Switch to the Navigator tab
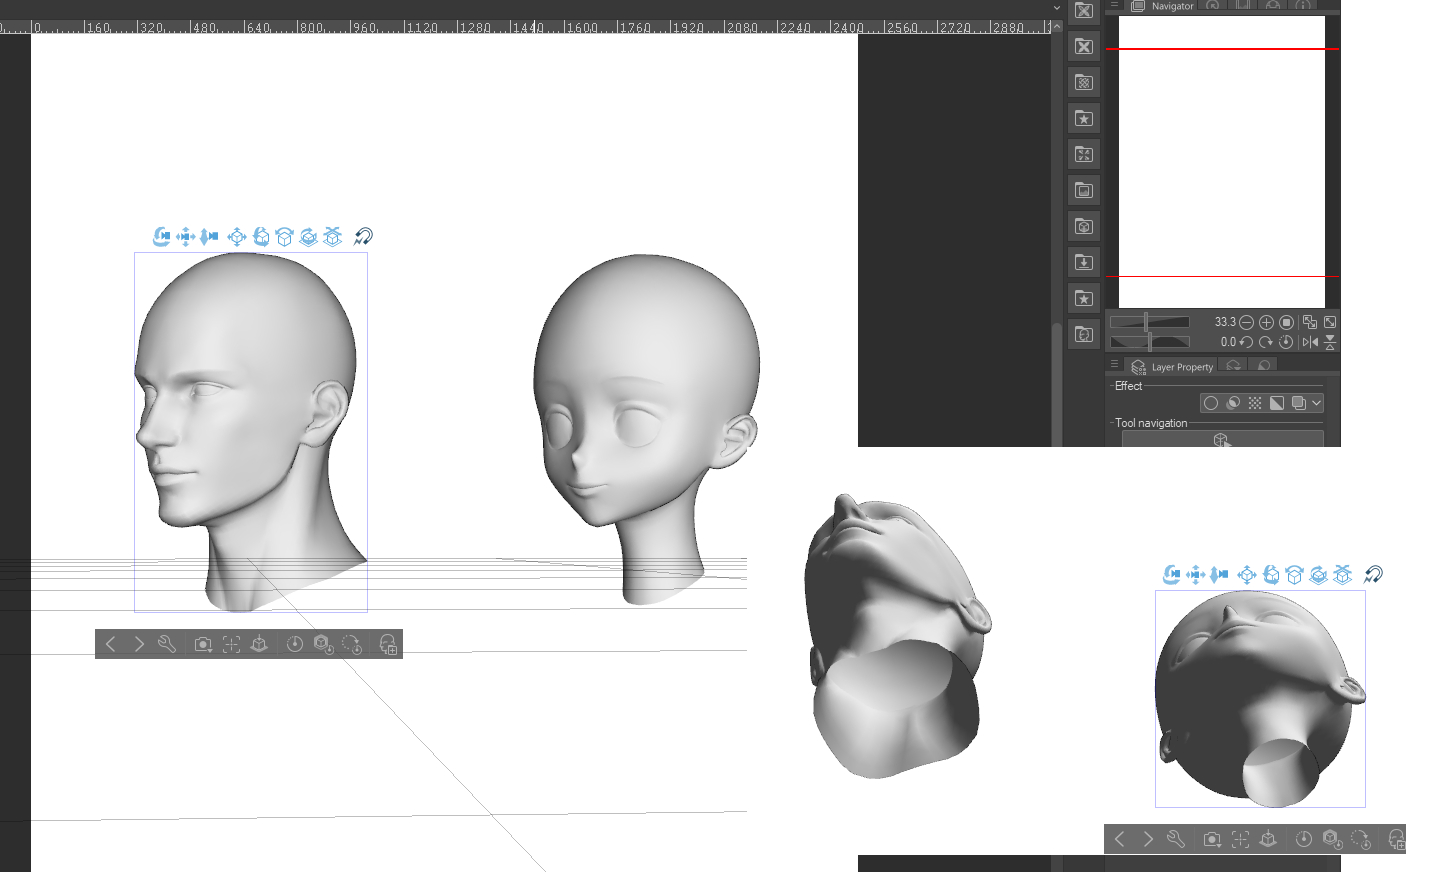 [1162, 6]
